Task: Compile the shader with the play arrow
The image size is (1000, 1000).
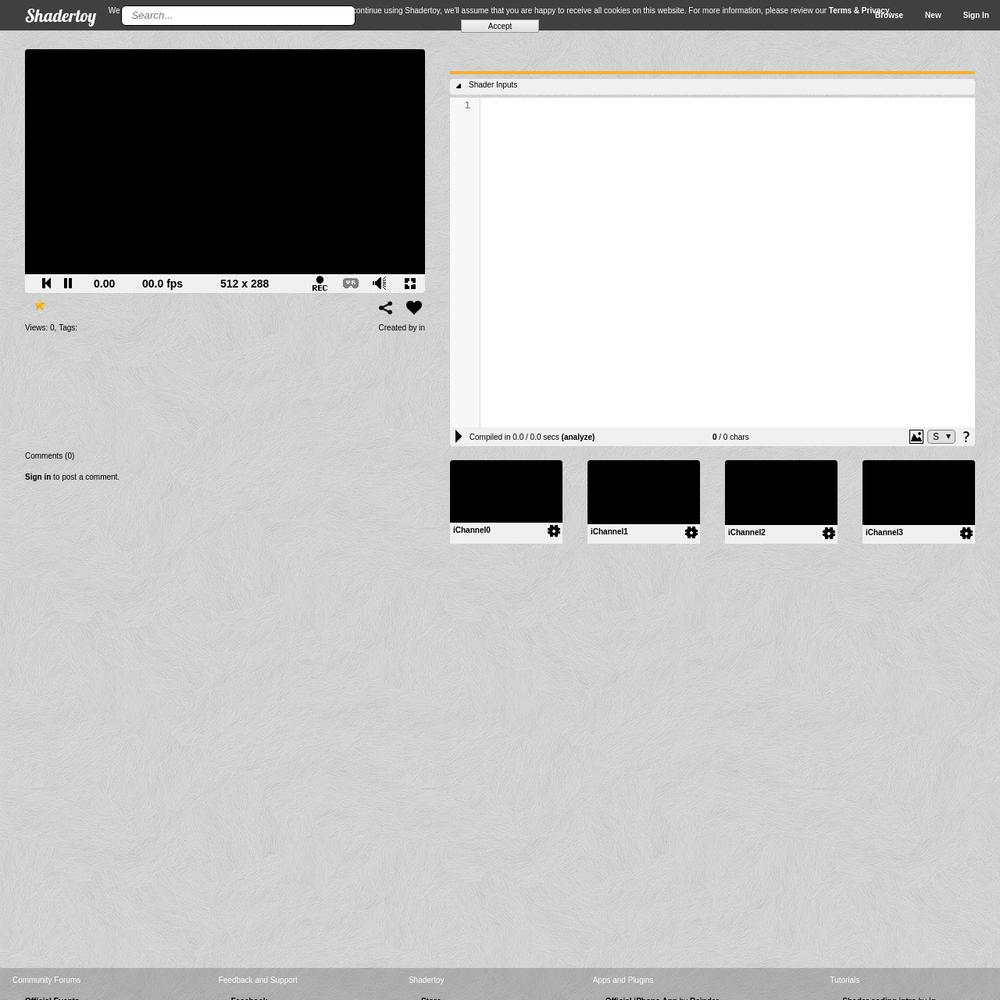Action: [458, 437]
